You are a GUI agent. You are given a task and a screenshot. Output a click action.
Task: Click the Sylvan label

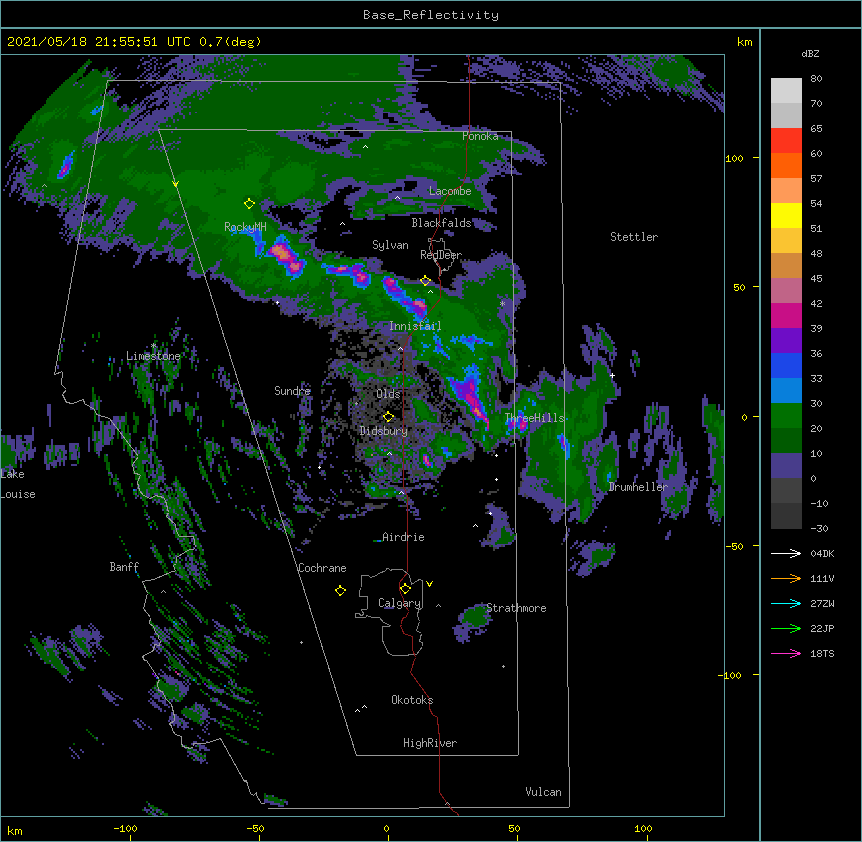(390, 245)
